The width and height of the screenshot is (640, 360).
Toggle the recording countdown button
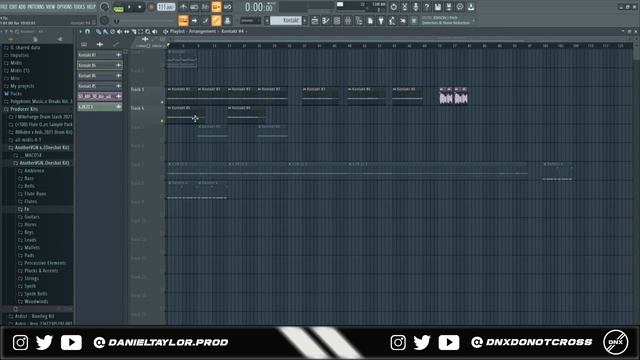point(205,7)
